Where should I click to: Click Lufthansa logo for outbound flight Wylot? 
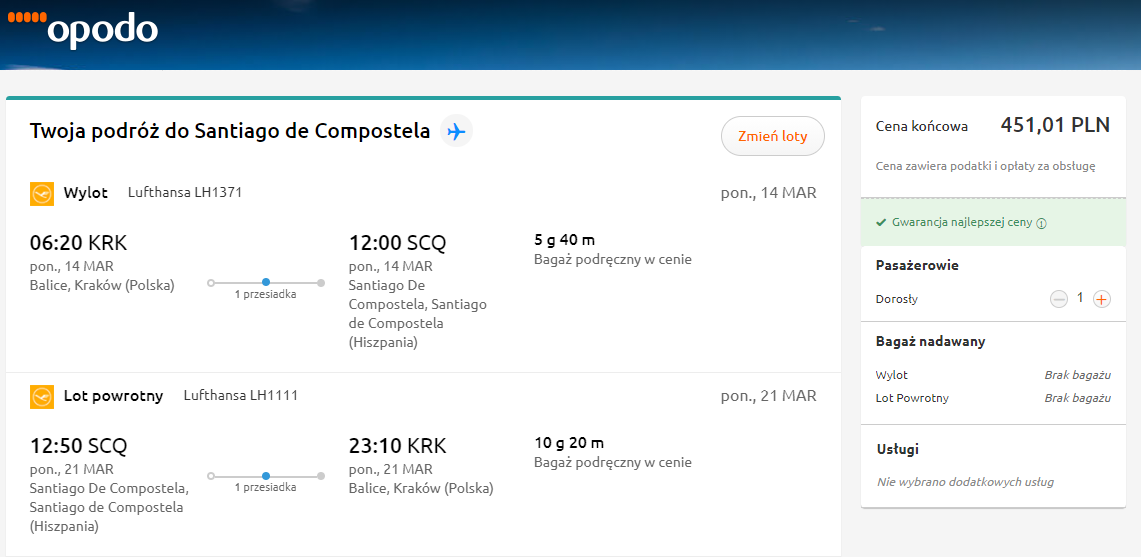[42, 194]
